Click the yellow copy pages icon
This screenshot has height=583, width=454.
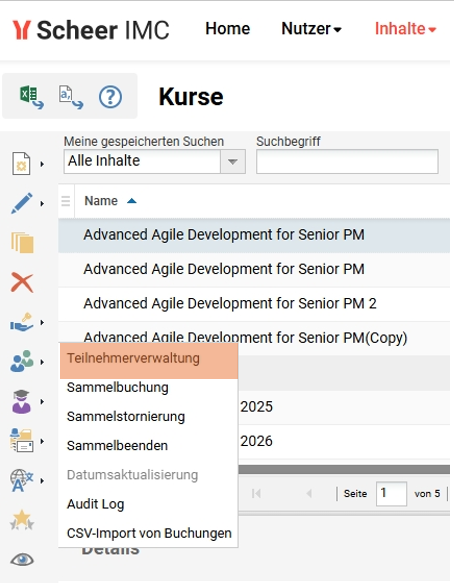click(22, 242)
